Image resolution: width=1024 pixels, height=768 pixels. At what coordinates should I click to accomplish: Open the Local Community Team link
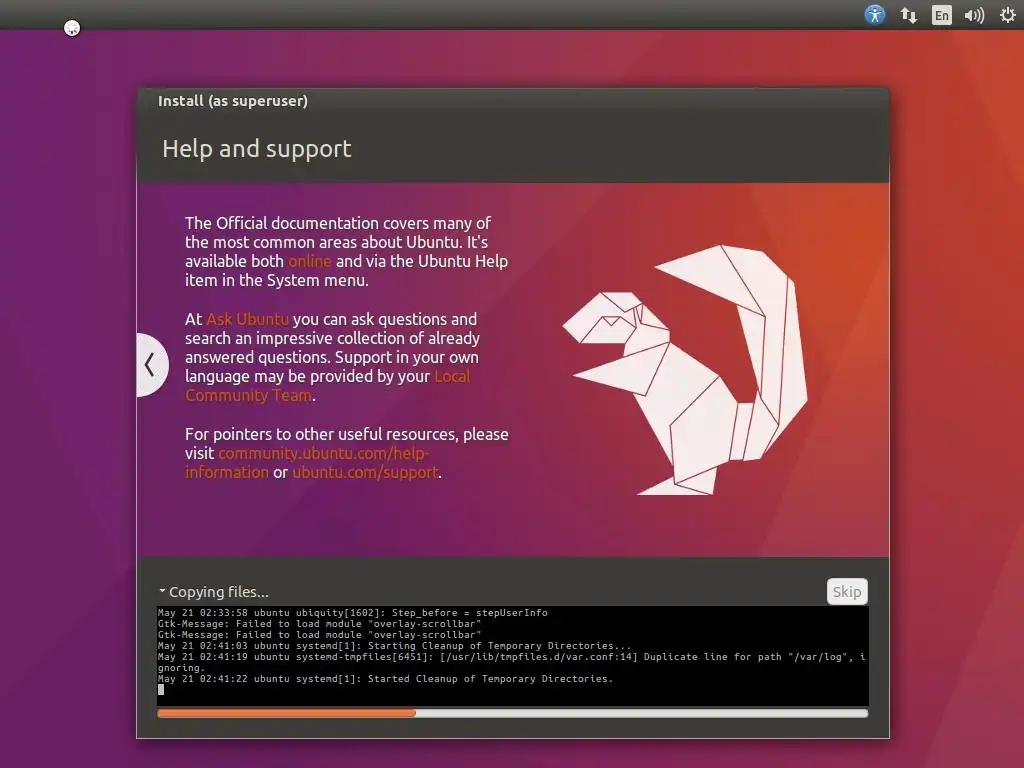coord(327,386)
